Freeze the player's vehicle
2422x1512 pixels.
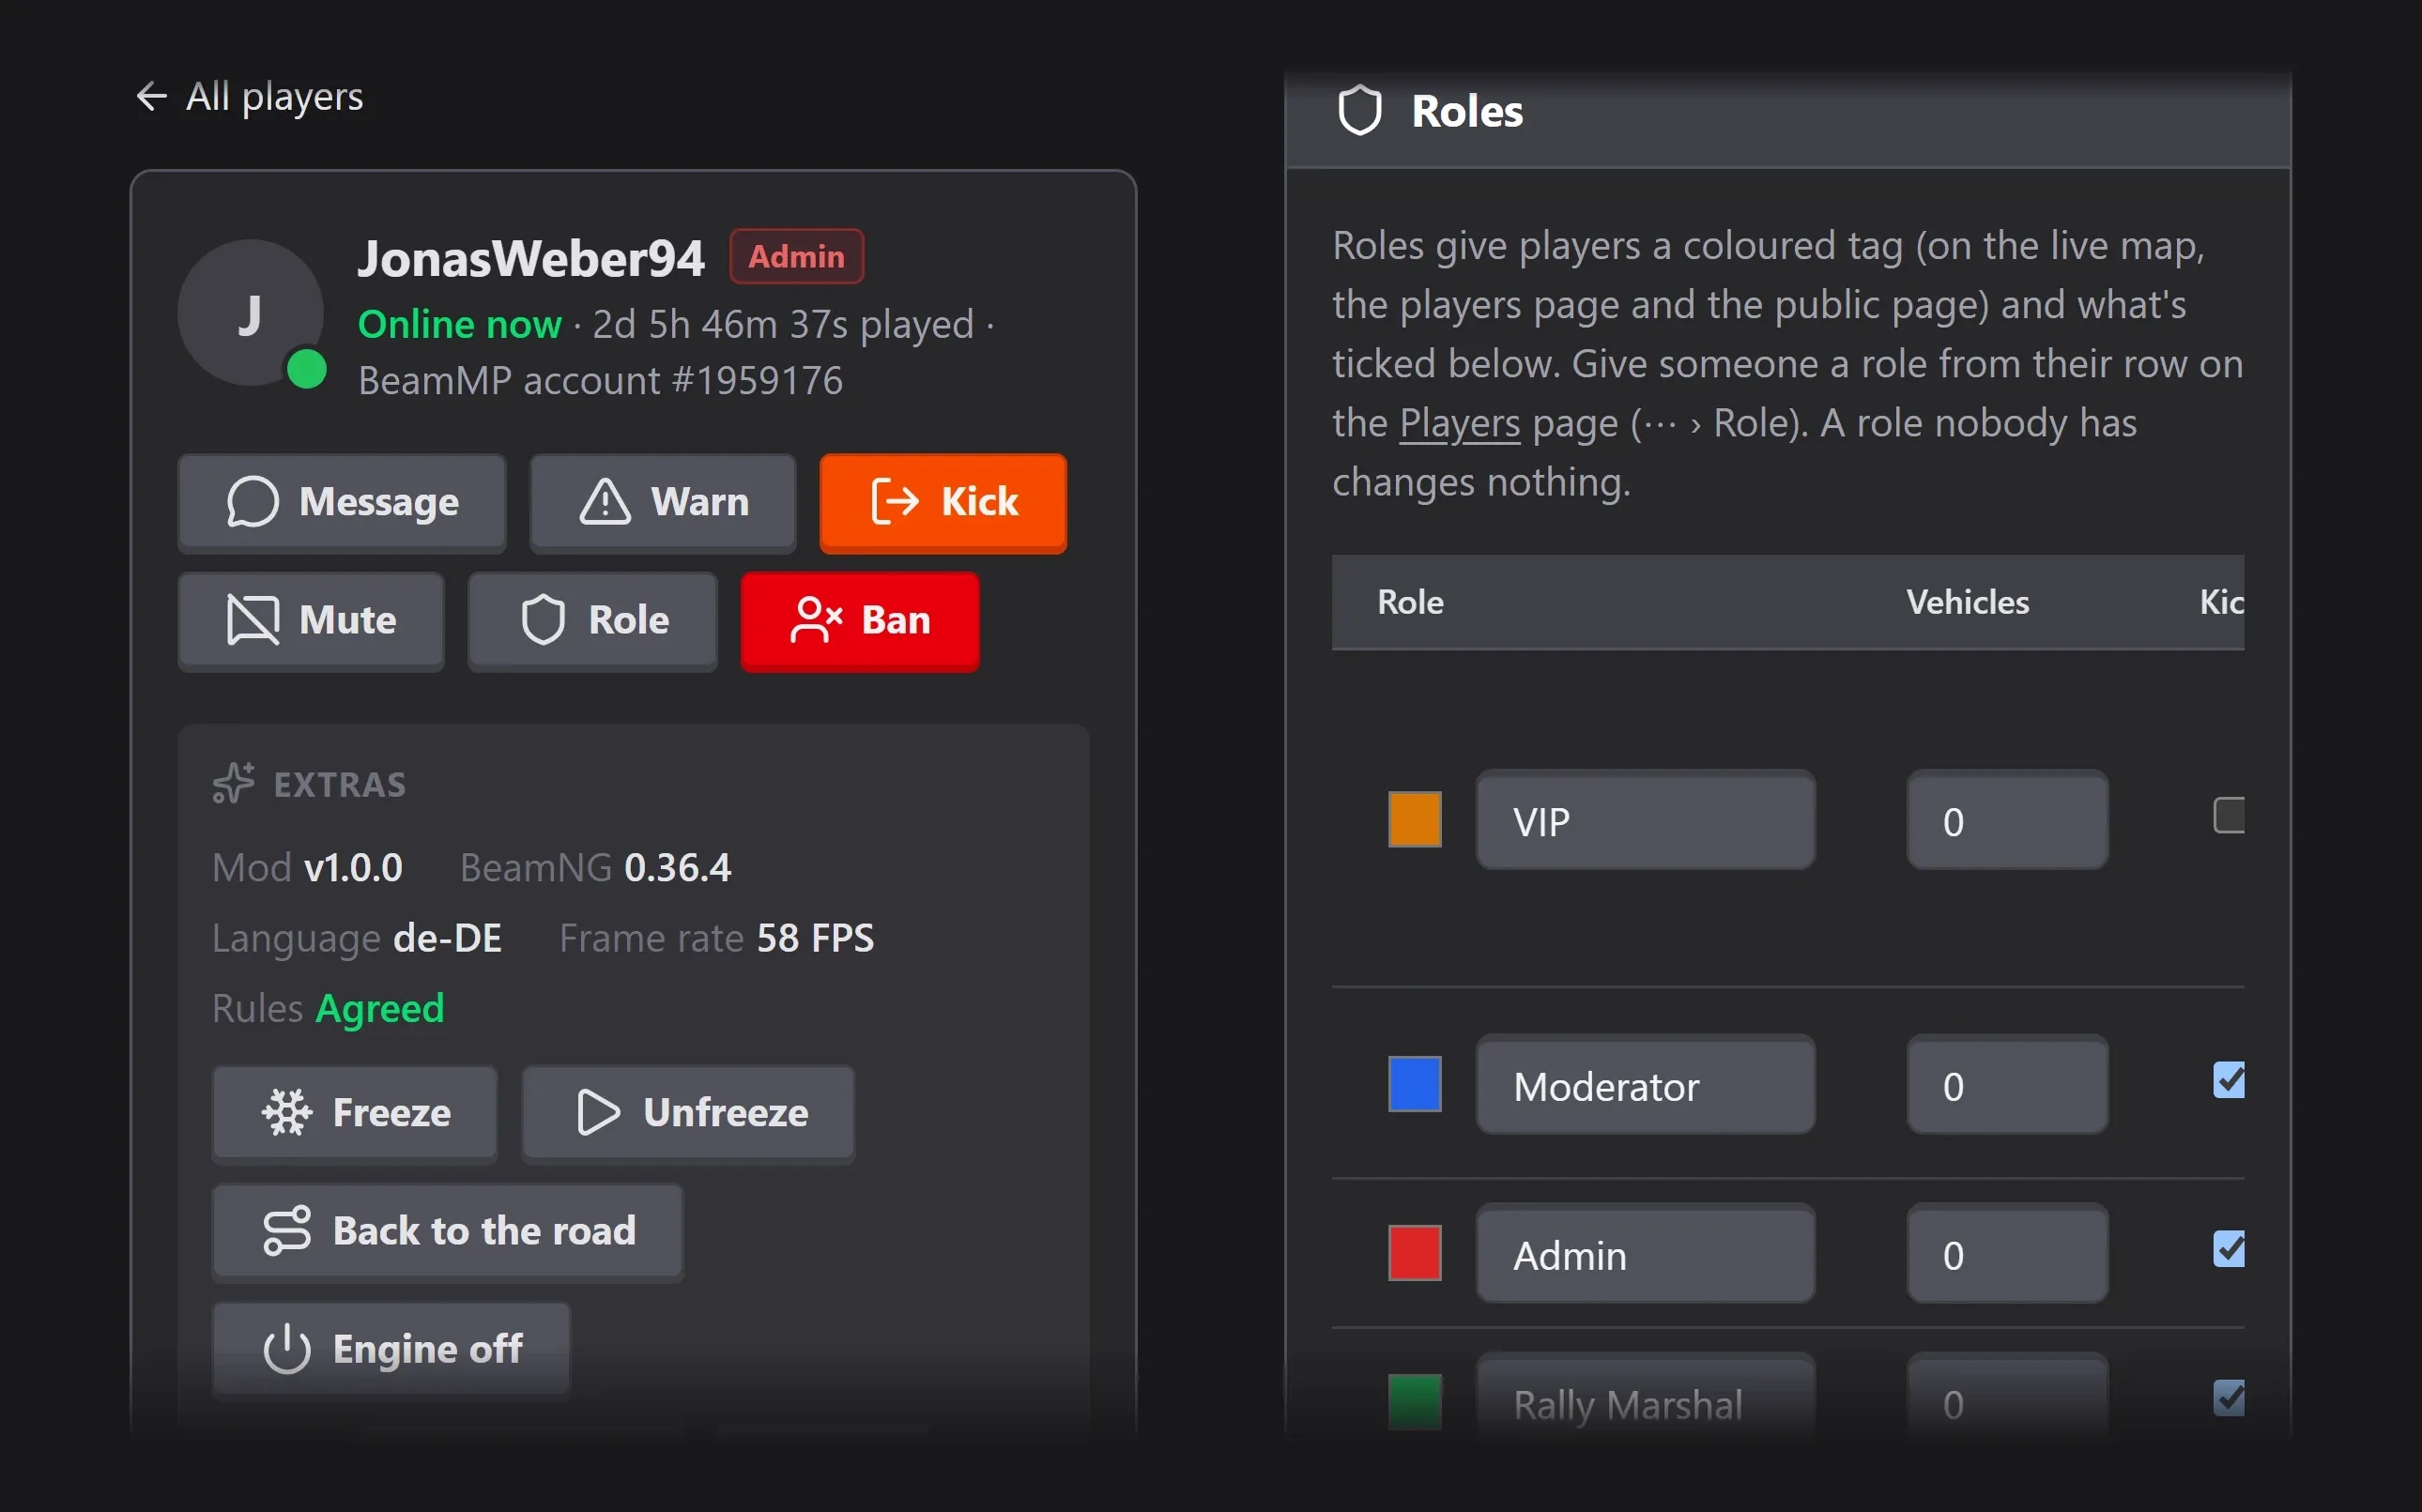coord(355,1113)
